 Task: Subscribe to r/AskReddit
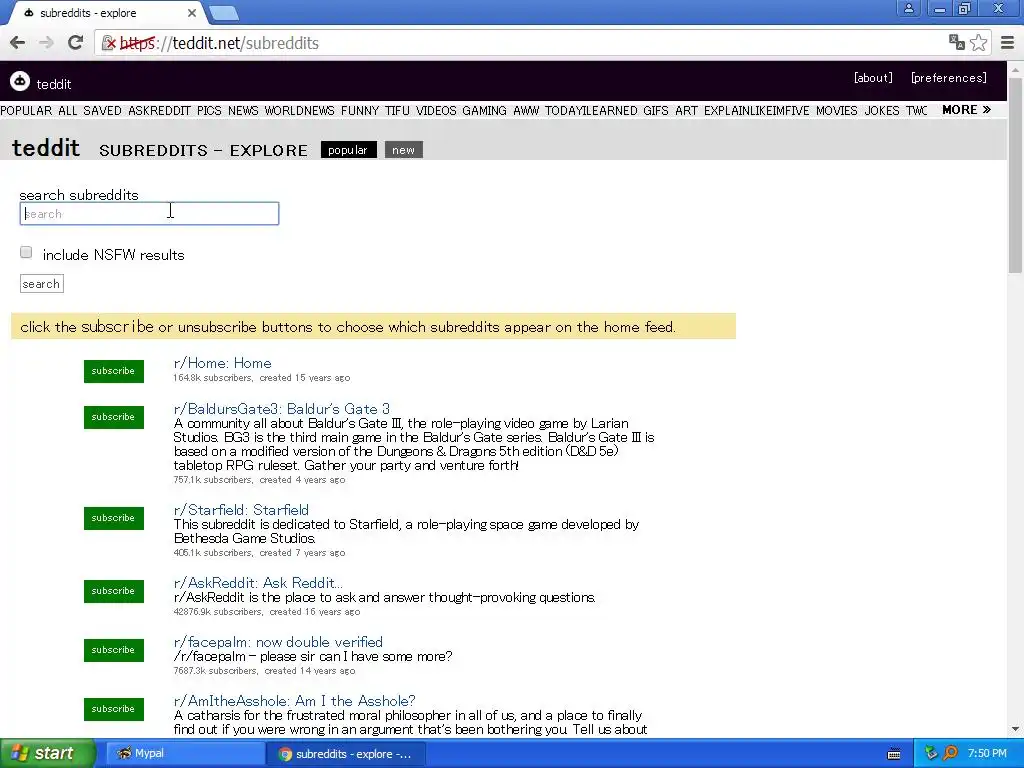point(114,591)
